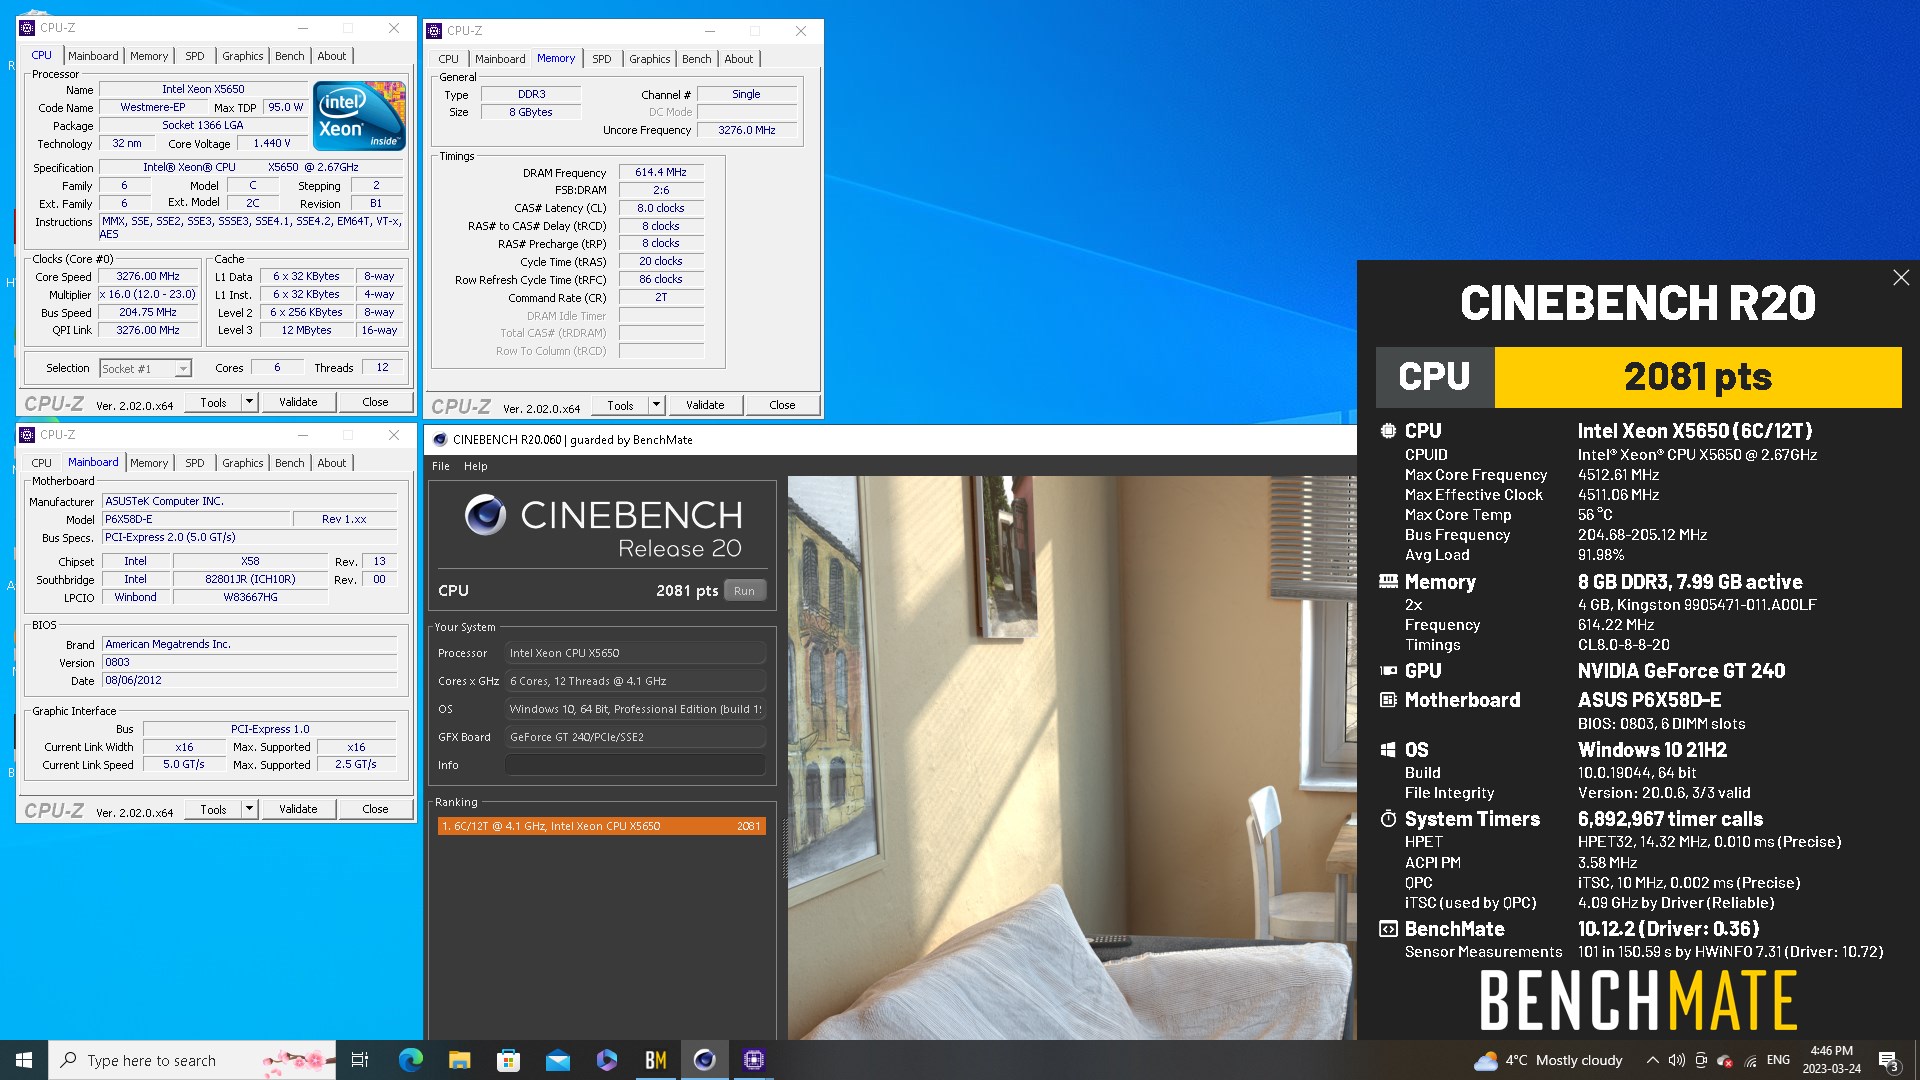1920x1080 pixels.
Task: Click the motherboard model P6X58D-E field
Action: pos(195,519)
